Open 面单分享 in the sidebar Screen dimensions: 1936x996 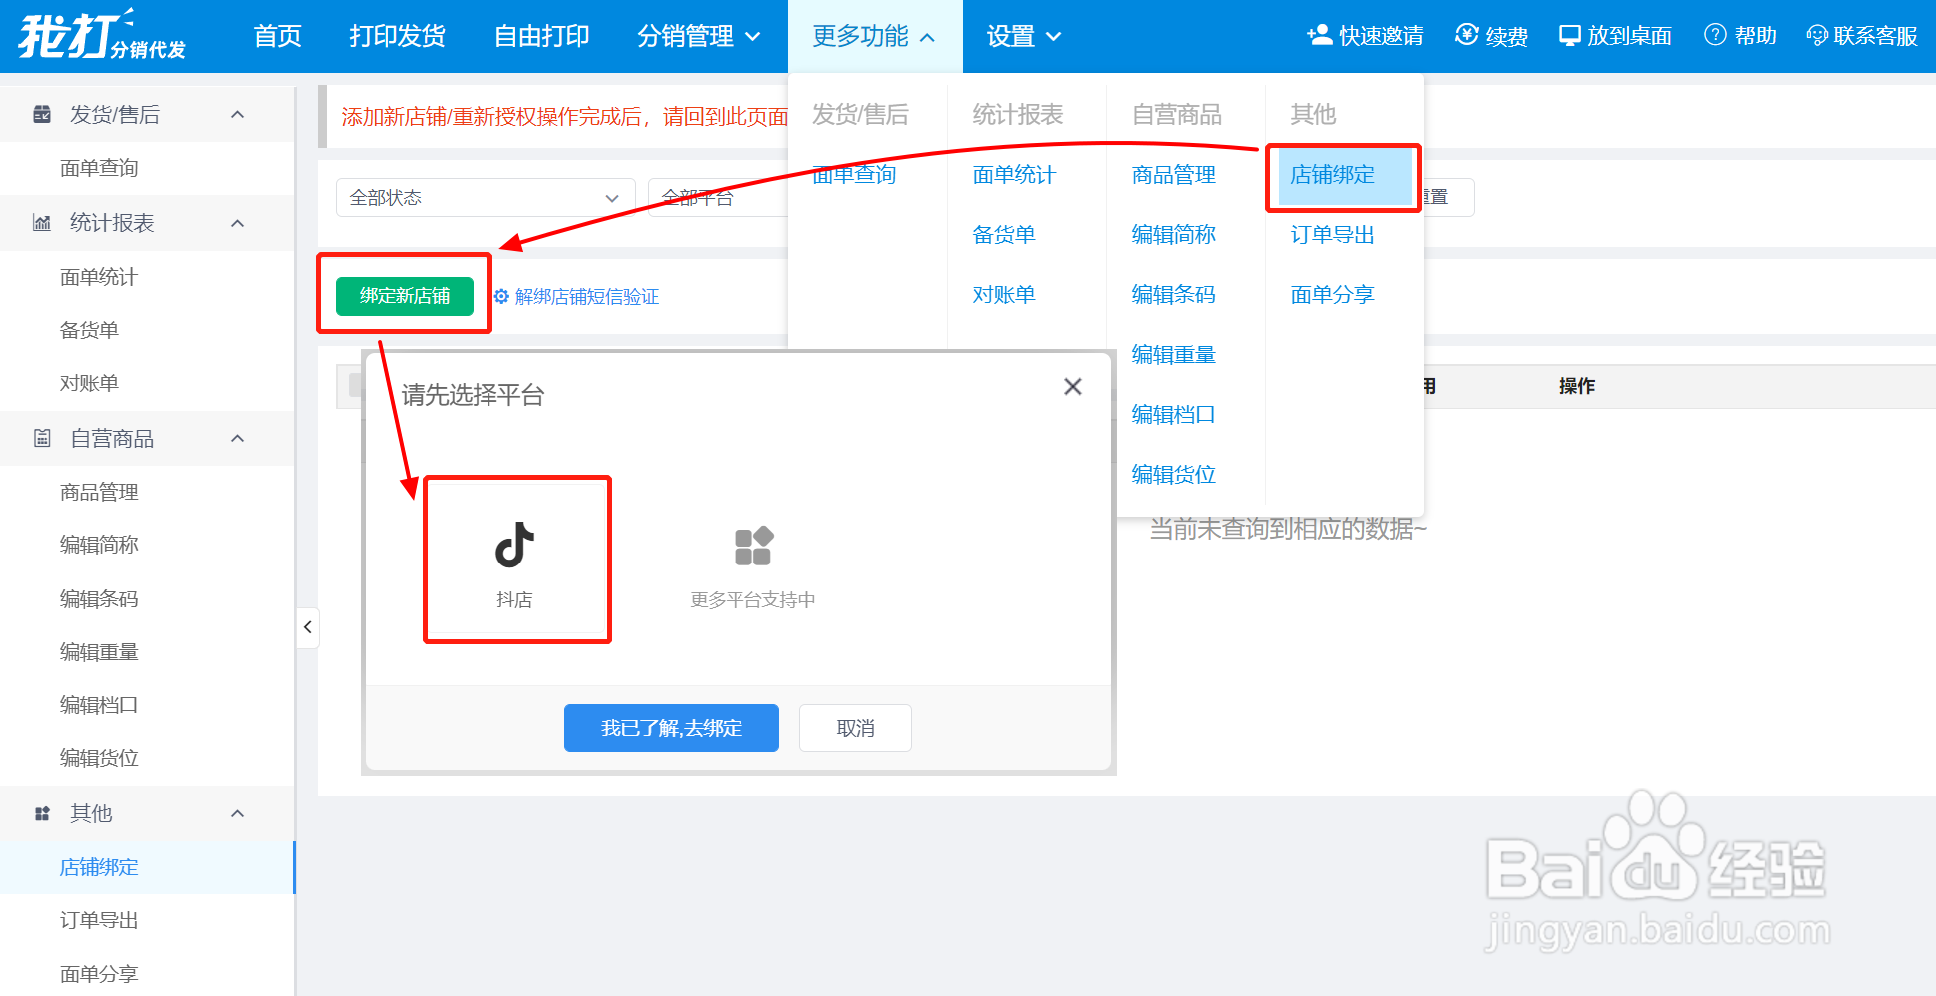(99, 974)
